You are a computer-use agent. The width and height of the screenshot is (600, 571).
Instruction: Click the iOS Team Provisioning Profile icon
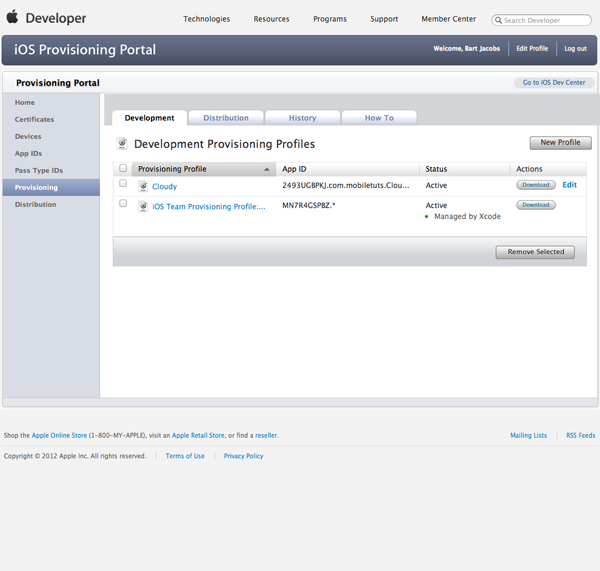pos(143,206)
